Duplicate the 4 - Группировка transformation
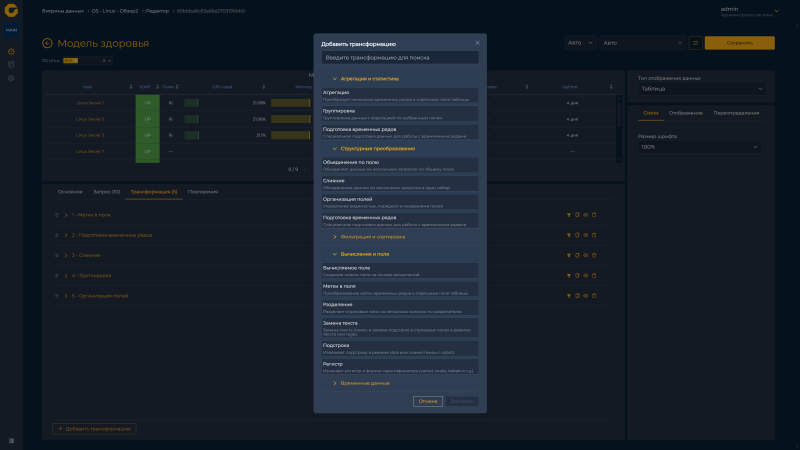800x450 pixels. tap(577, 276)
